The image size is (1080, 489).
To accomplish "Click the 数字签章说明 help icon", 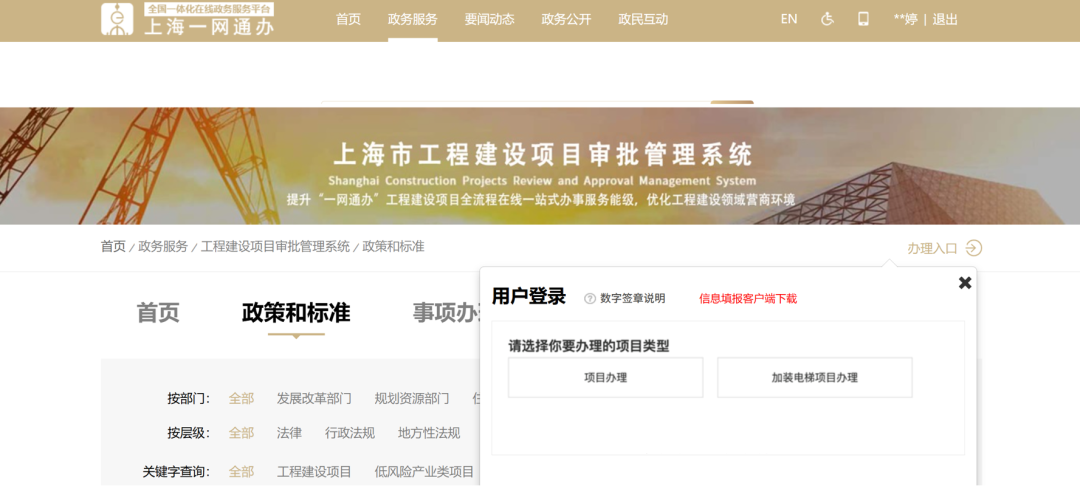I will [x=590, y=298].
